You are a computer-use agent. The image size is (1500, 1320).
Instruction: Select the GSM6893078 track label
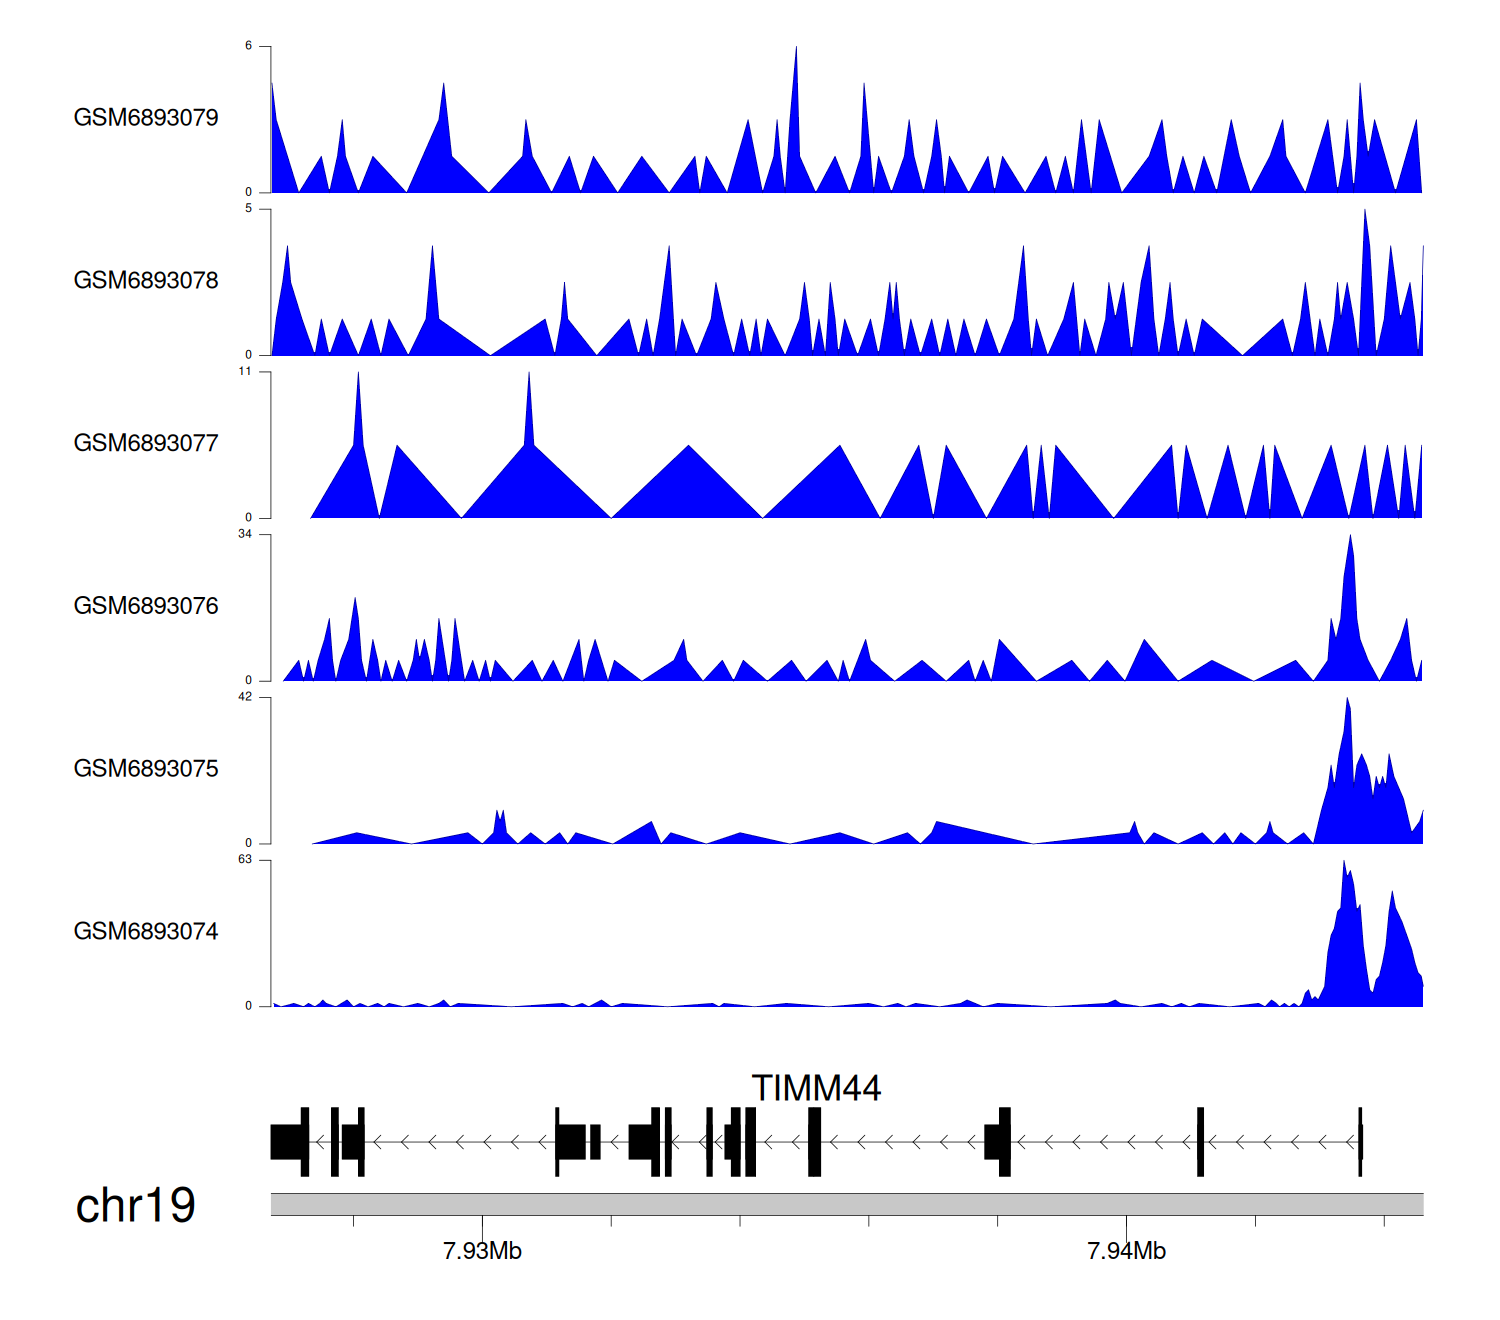pos(146,281)
